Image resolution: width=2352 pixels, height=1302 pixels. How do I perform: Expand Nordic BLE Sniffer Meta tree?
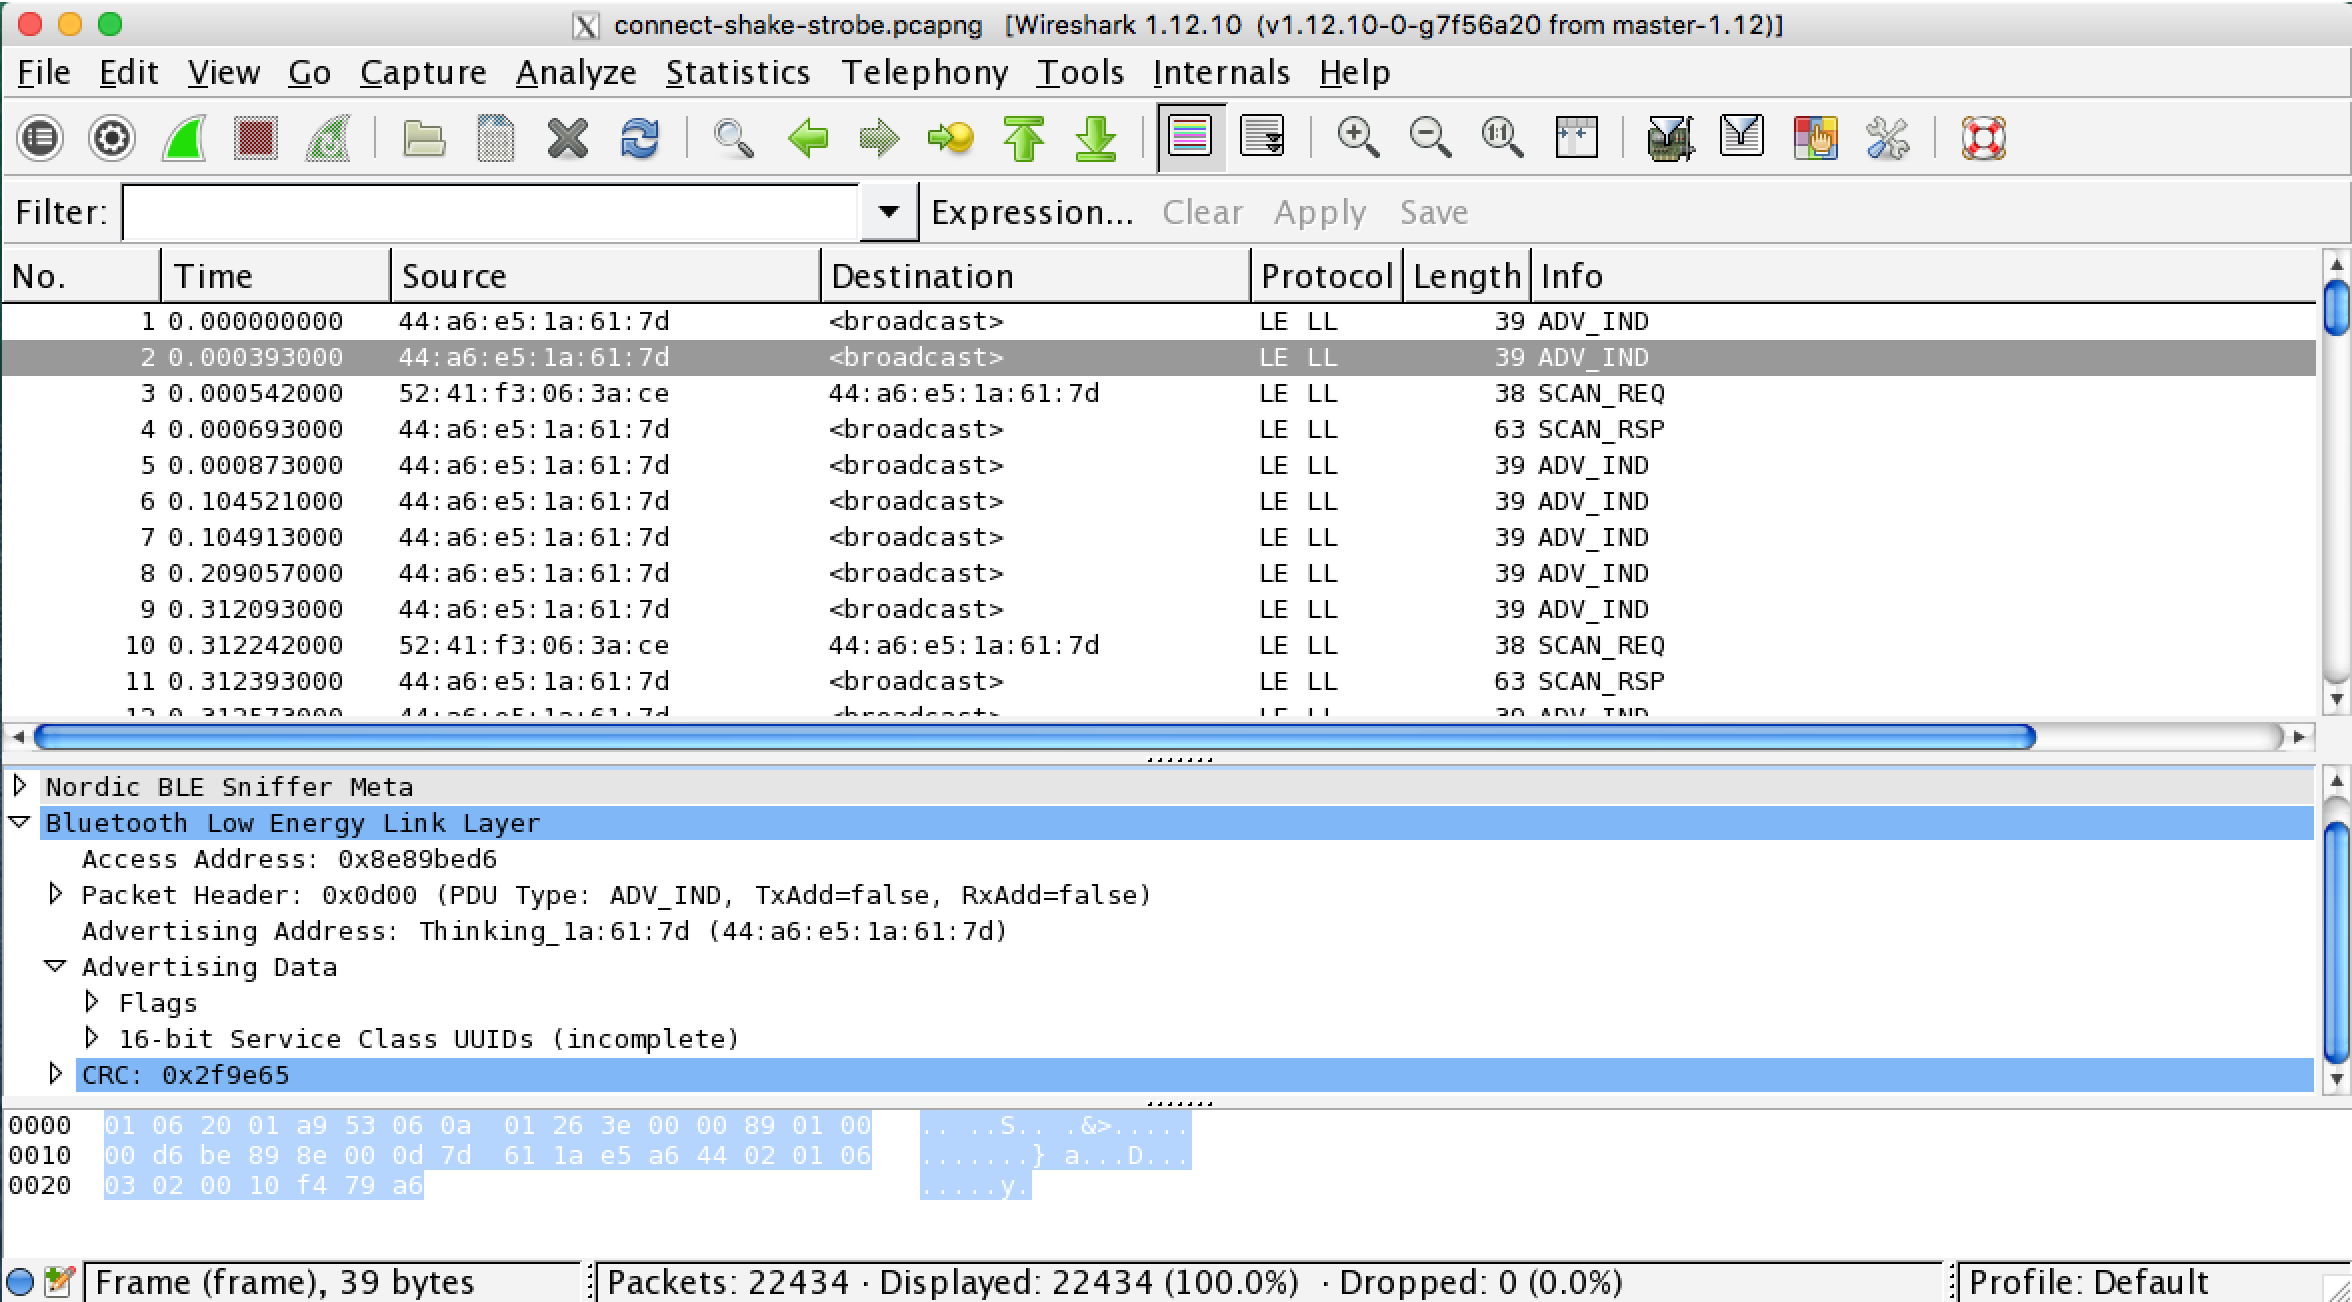(20, 785)
